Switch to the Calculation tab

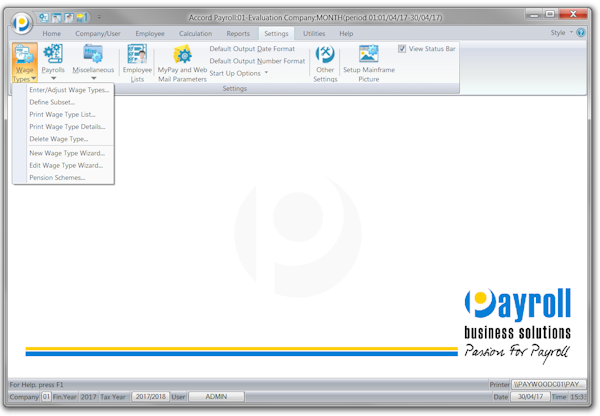click(195, 34)
